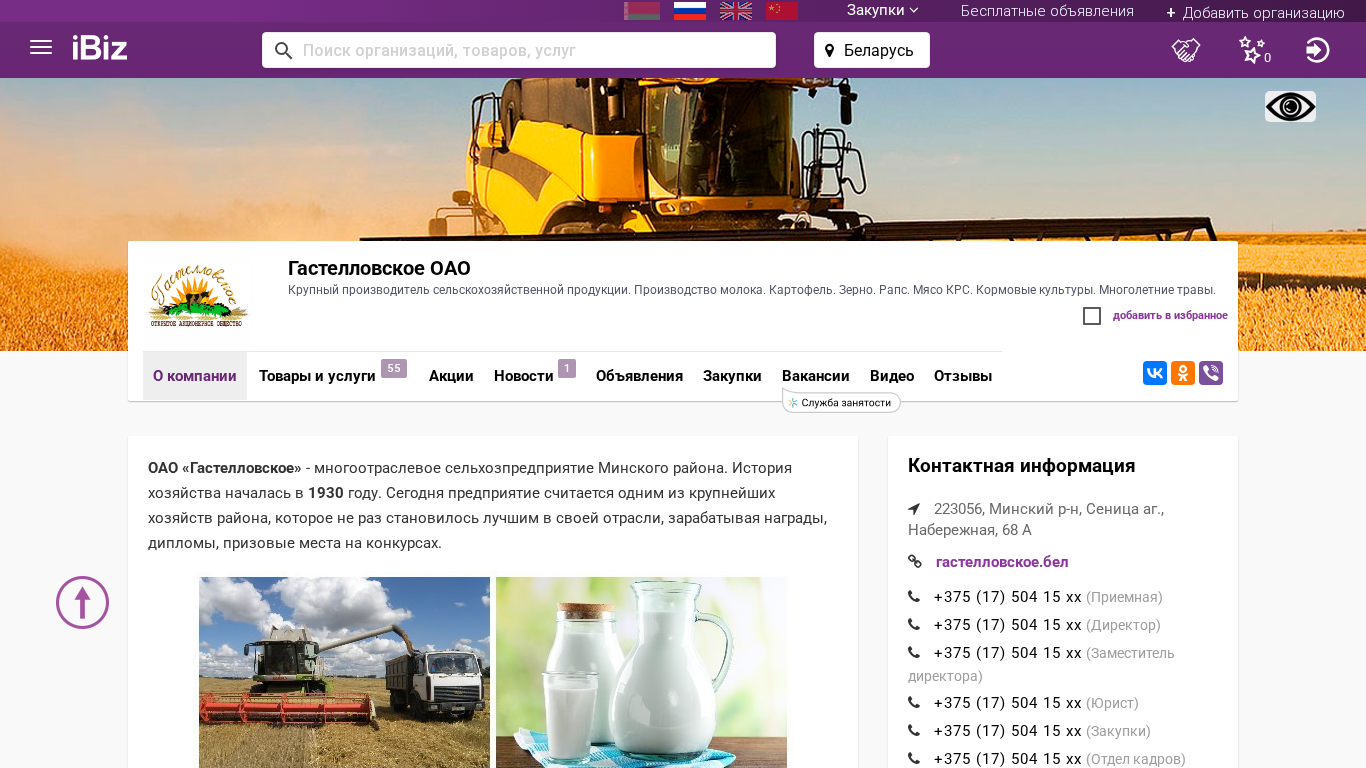Open the hamburger main menu
The width and height of the screenshot is (1366, 768).
click(x=41, y=47)
